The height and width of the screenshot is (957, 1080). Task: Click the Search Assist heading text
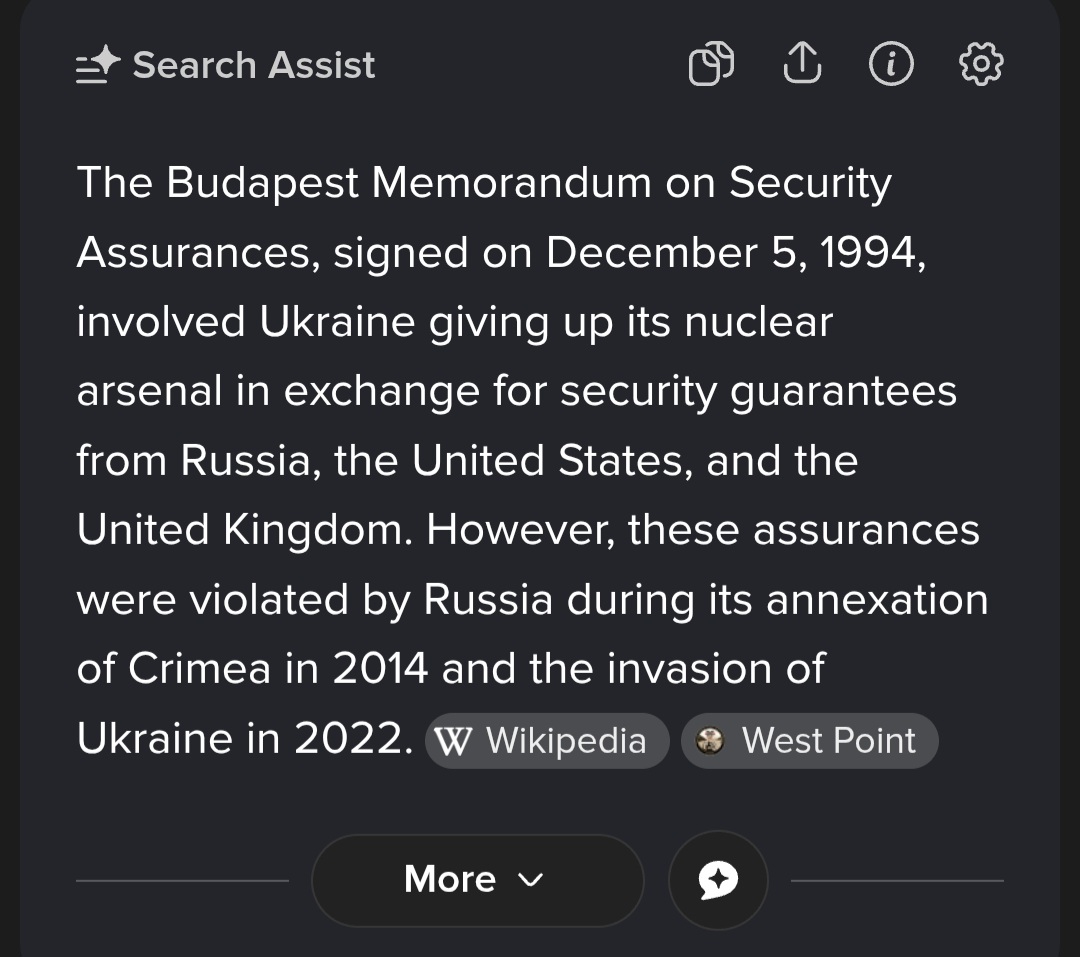point(253,65)
